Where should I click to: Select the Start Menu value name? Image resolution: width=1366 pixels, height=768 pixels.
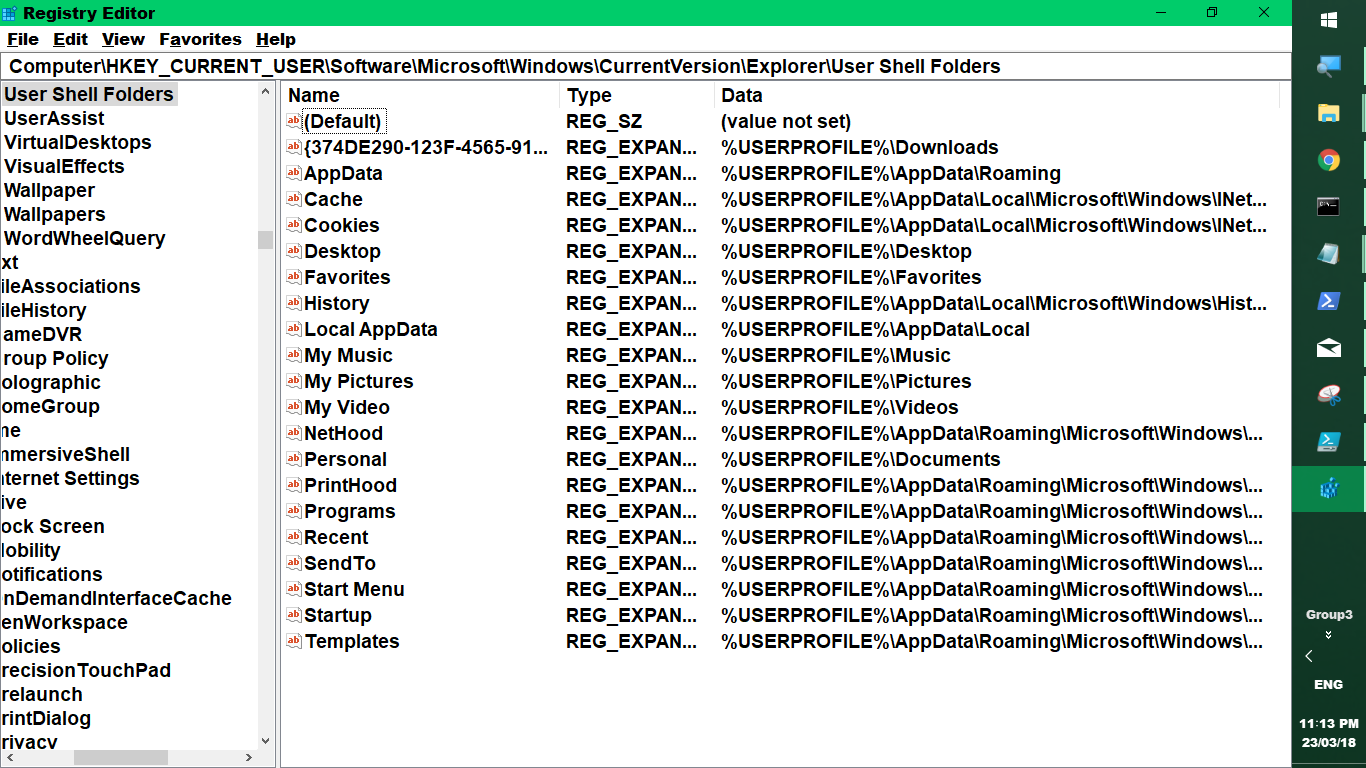tap(354, 589)
